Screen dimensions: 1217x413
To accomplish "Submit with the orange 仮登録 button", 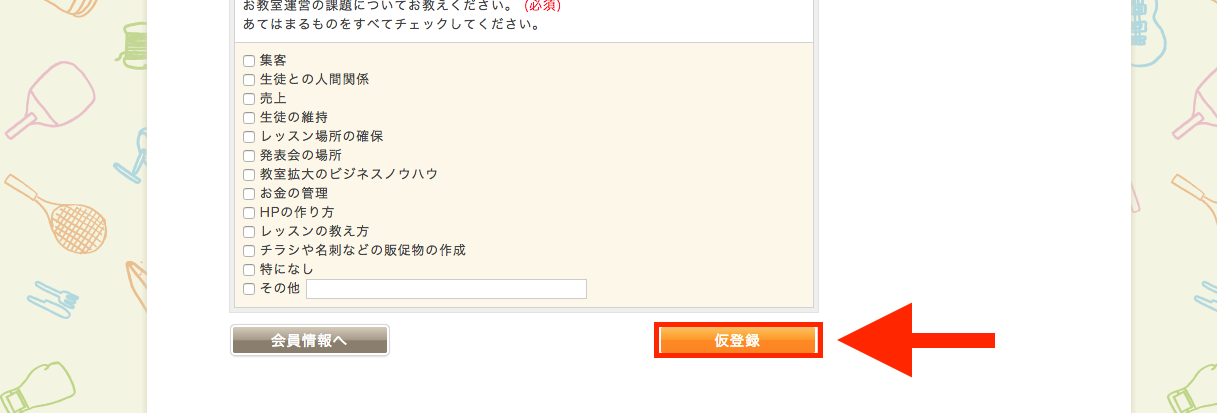I will tap(738, 341).
